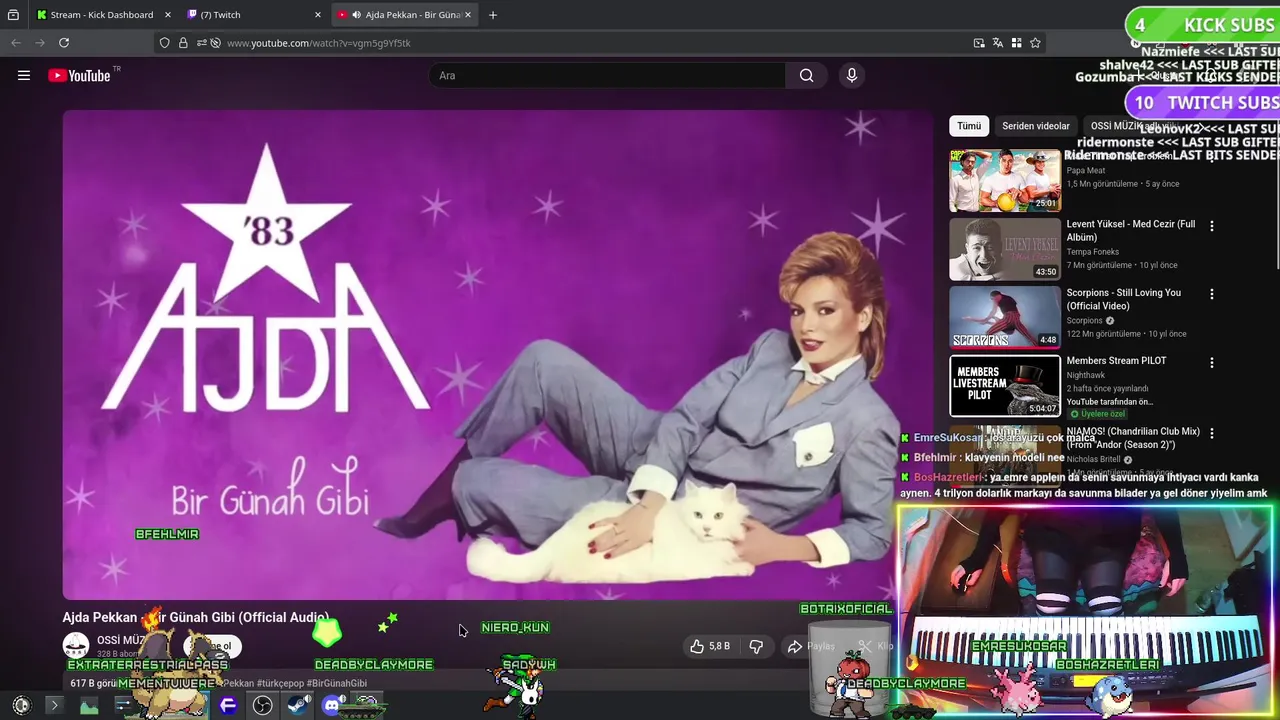The width and height of the screenshot is (1280, 720).
Task: Bookmark this page with the star icon
Action: [1035, 43]
